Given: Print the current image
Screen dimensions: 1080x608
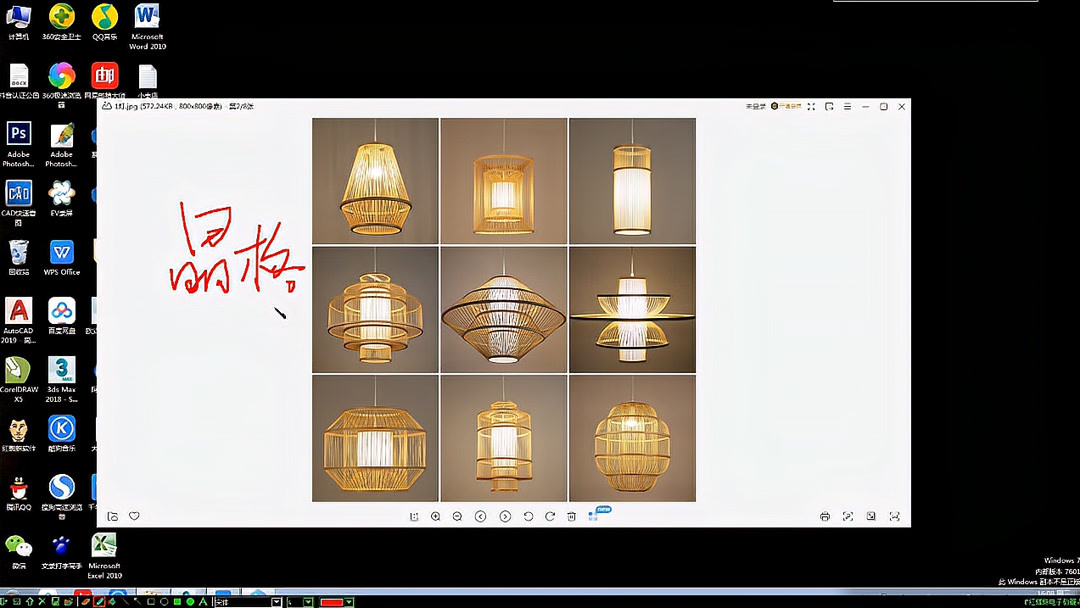Looking at the screenshot, I should (825, 516).
